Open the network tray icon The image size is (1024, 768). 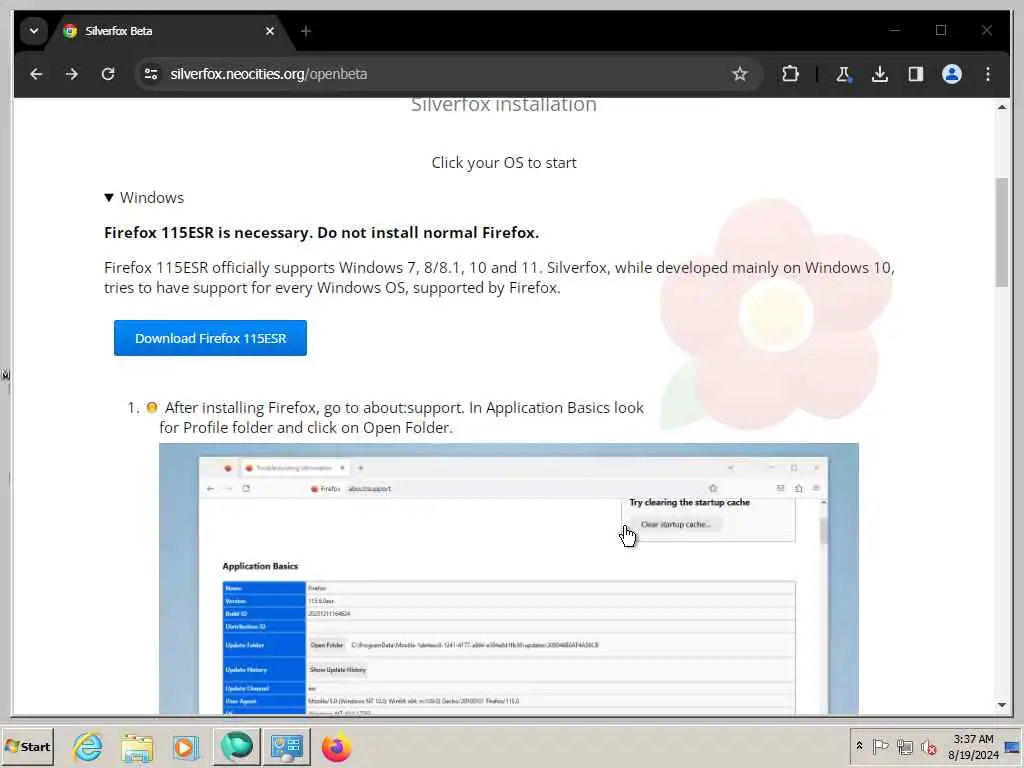904,746
